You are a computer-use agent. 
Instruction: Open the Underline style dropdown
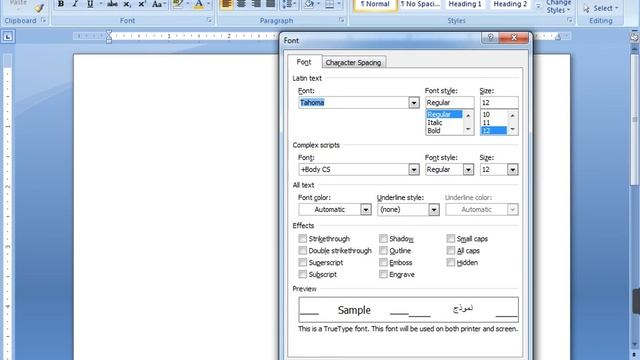pos(434,209)
